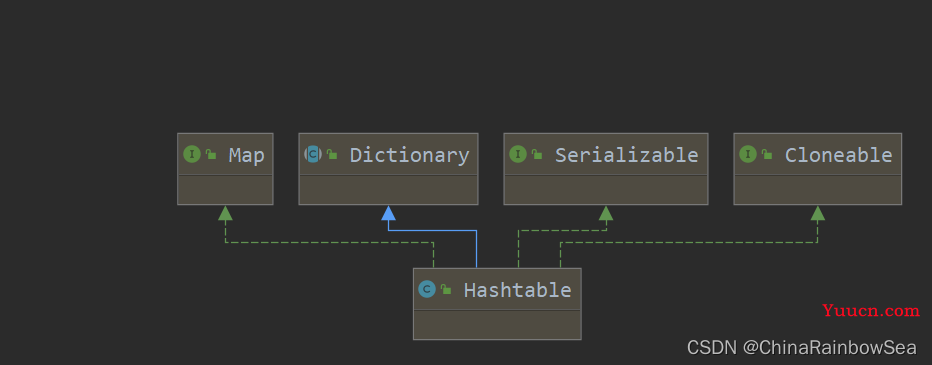
Task: Click the empty members compartment of Hashtable
Action: pos(497,325)
